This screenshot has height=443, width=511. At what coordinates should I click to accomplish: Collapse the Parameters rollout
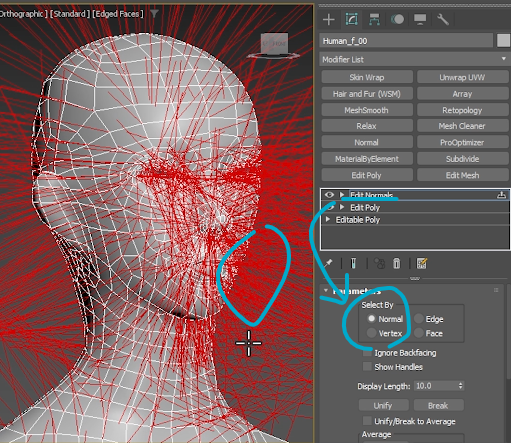pos(326,290)
